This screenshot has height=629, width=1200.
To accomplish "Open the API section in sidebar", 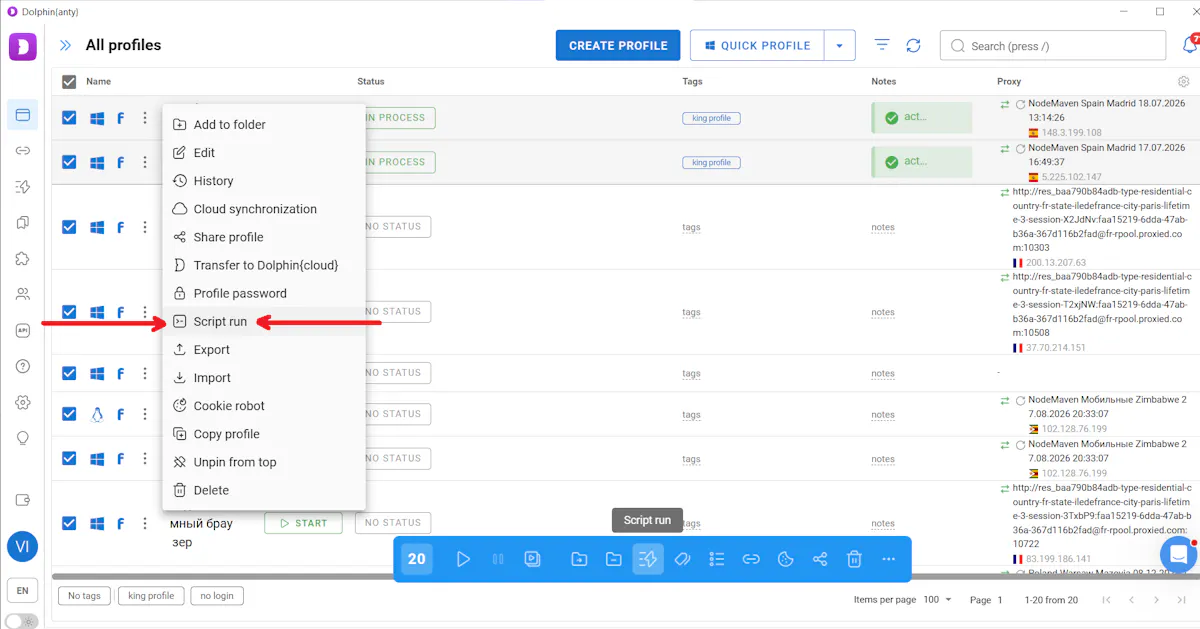I will coord(22,330).
